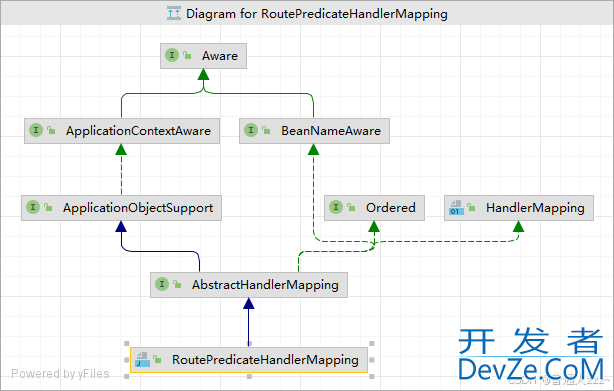Click the AbstractHandlerMapping label text

point(265,285)
